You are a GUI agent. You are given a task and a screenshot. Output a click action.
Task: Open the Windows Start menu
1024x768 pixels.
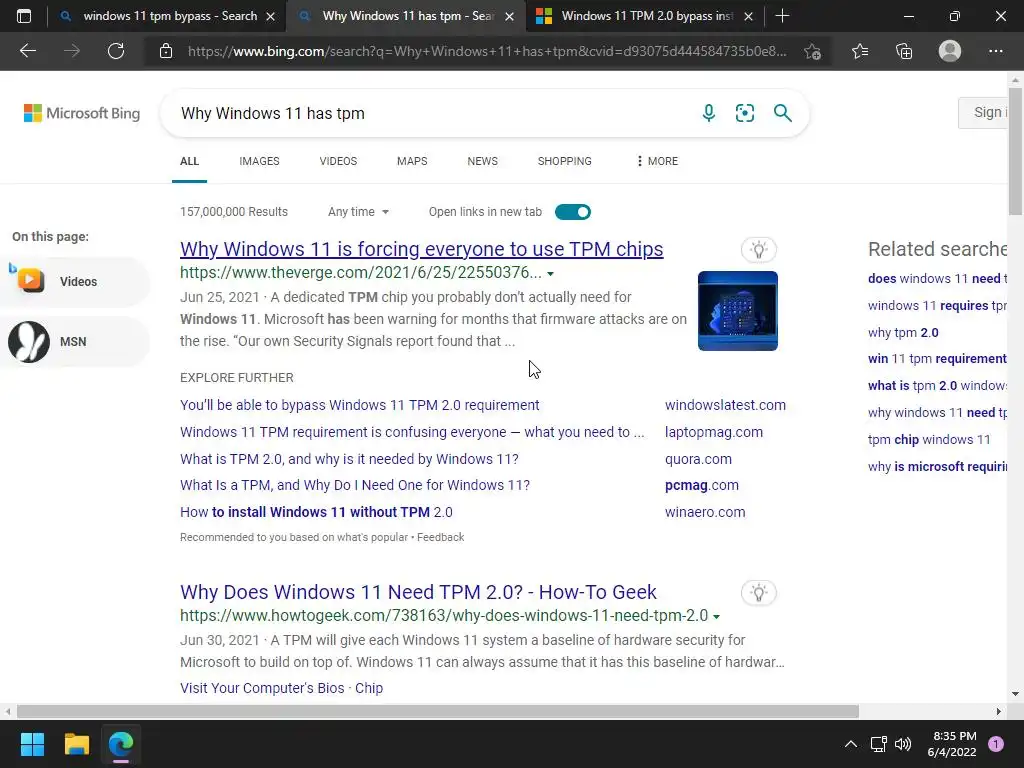point(32,744)
